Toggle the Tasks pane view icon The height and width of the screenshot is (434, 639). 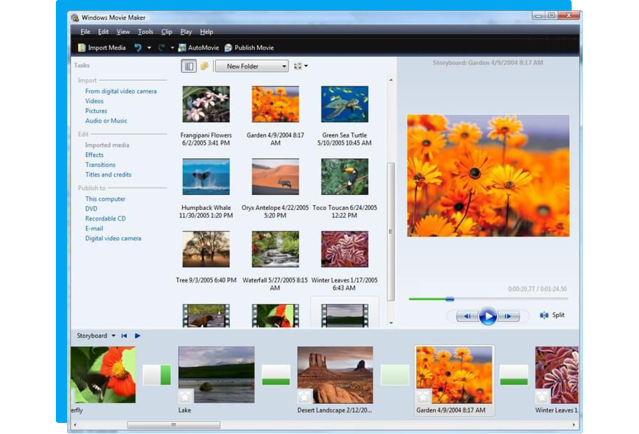coord(189,66)
